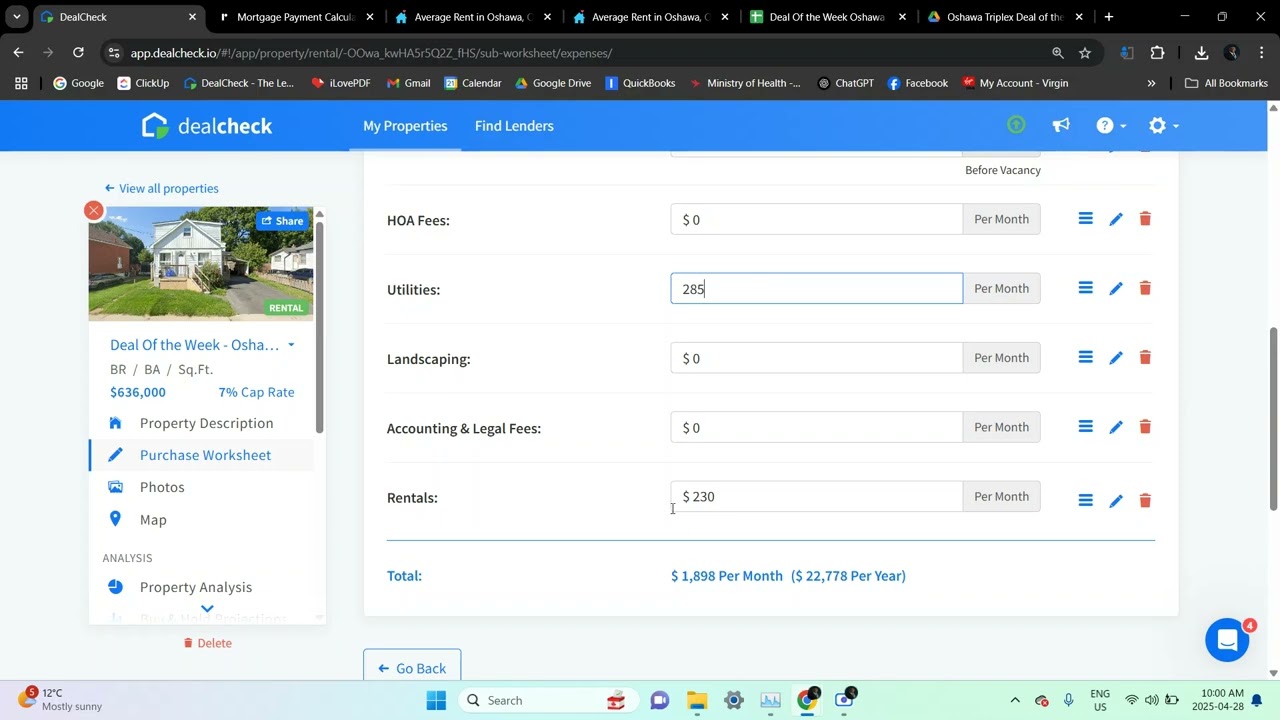Click reorder icon for Accounting & Legal Fees
The height and width of the screenshot is (720, 1280).
pyautogui.click(x=1085, y=426)
